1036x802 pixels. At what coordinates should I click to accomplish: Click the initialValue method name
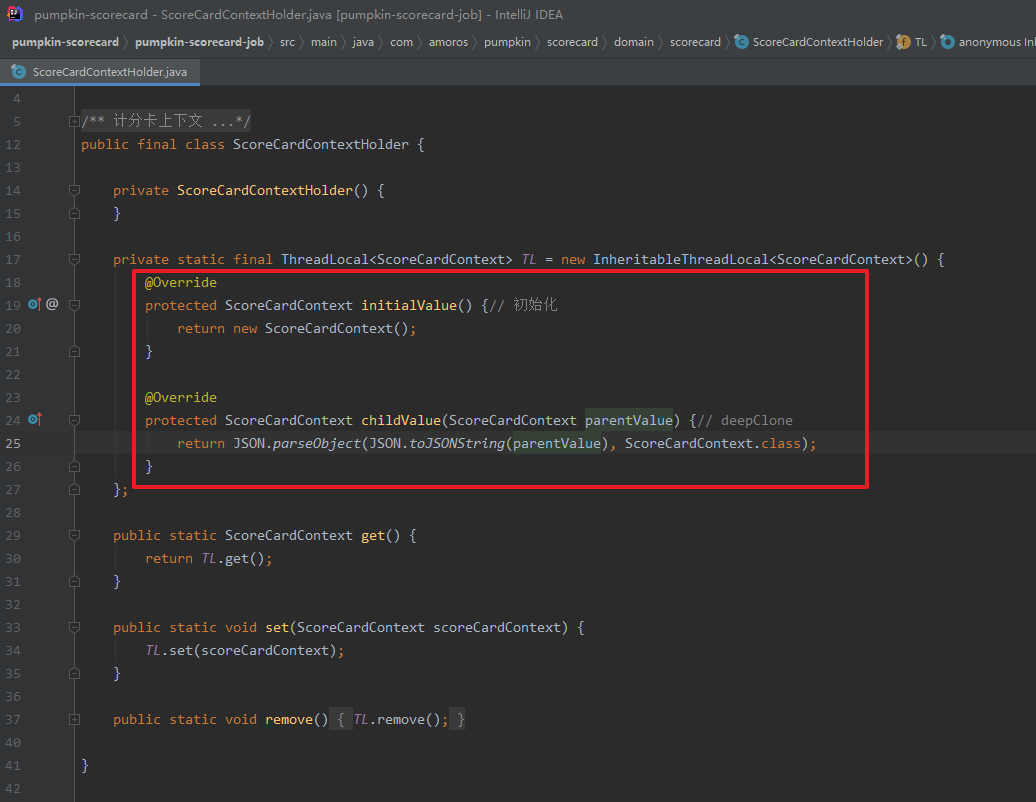click(x=409, y=305)
